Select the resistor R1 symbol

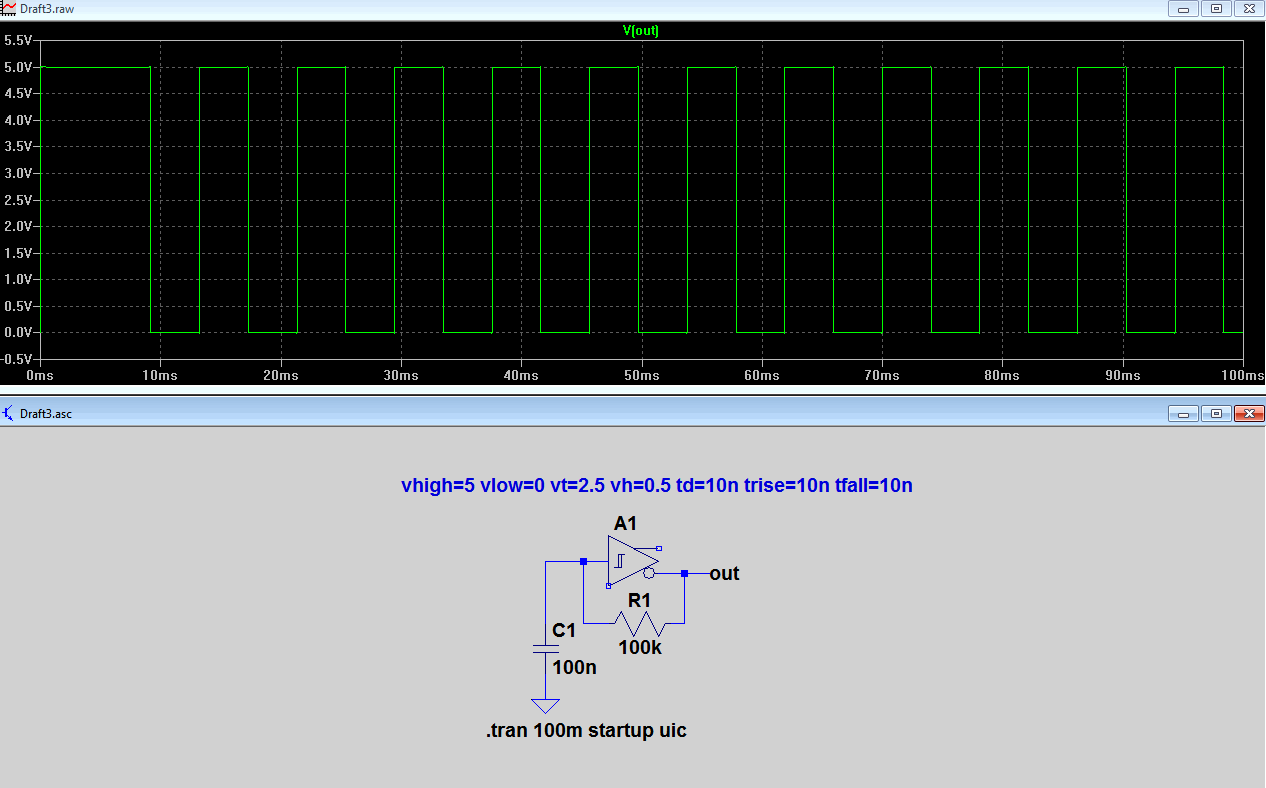click(640, 623)
